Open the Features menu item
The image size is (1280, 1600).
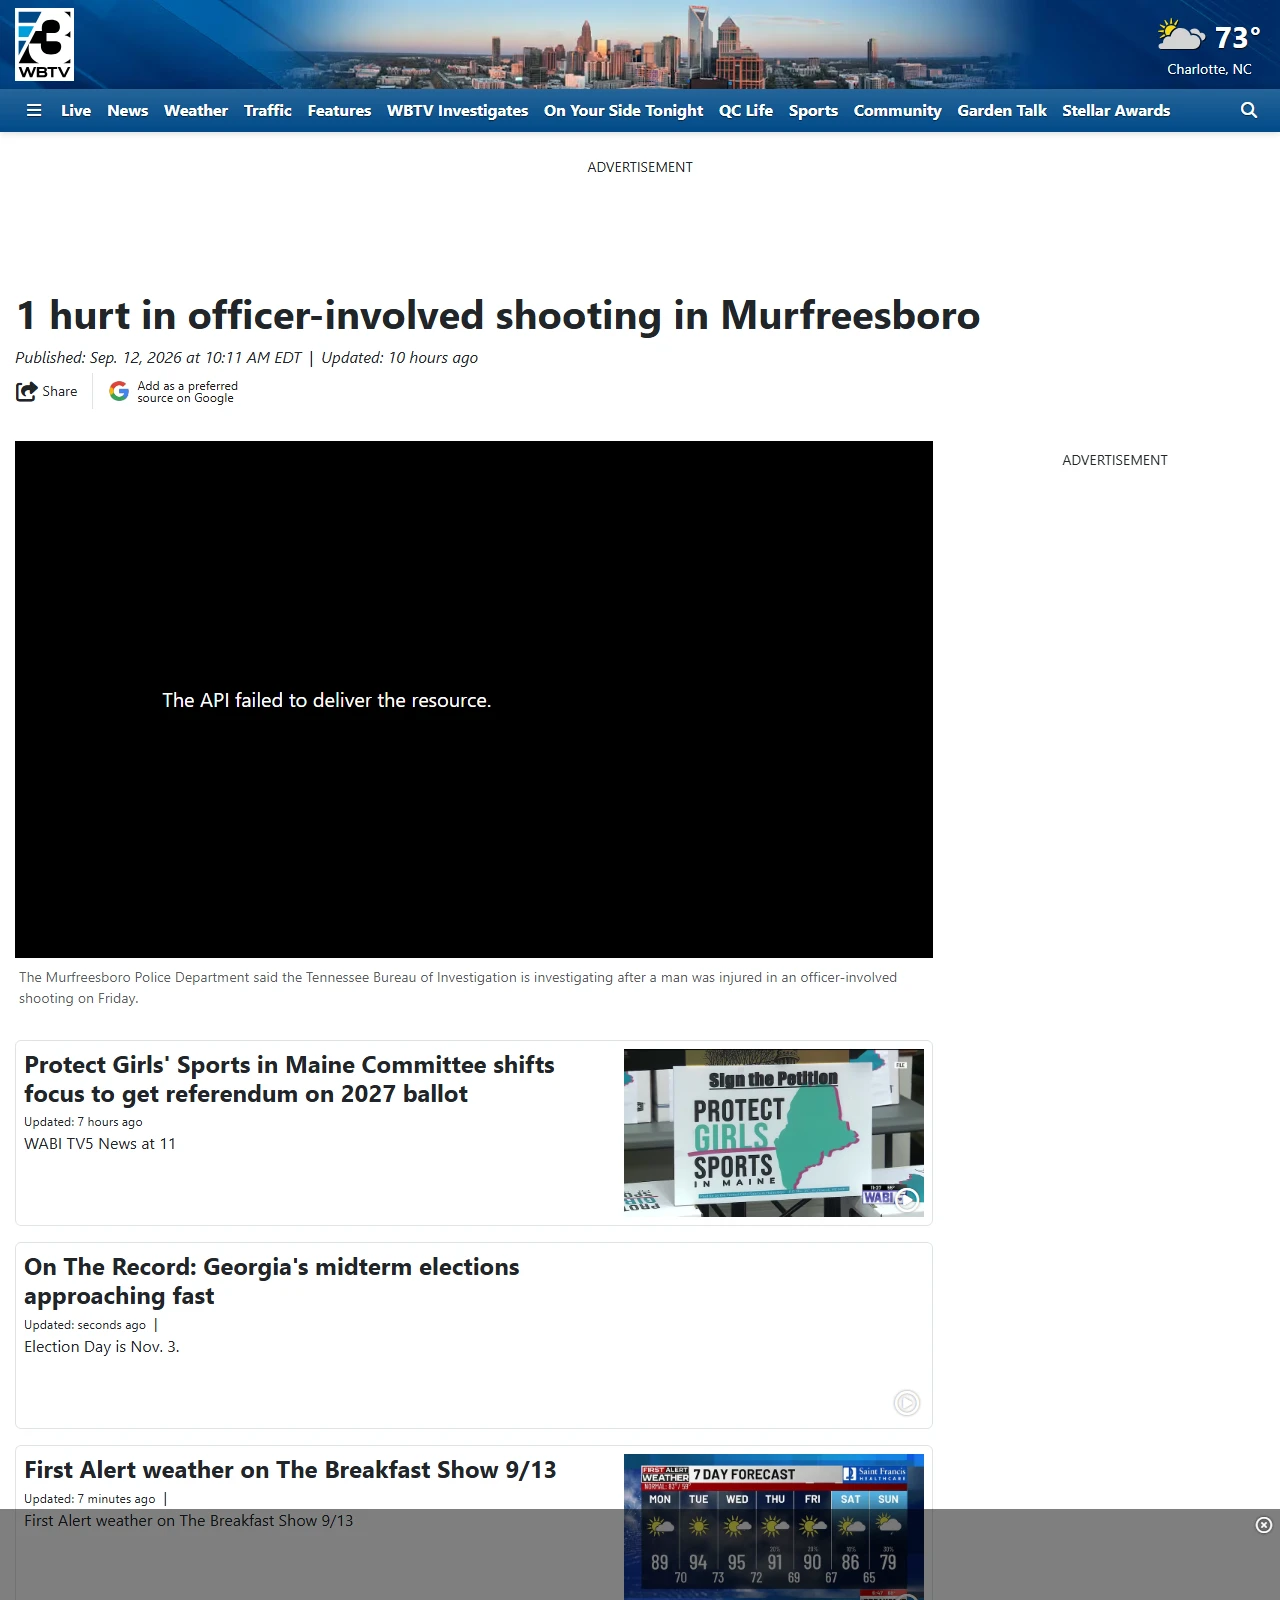tap(339, 110)
